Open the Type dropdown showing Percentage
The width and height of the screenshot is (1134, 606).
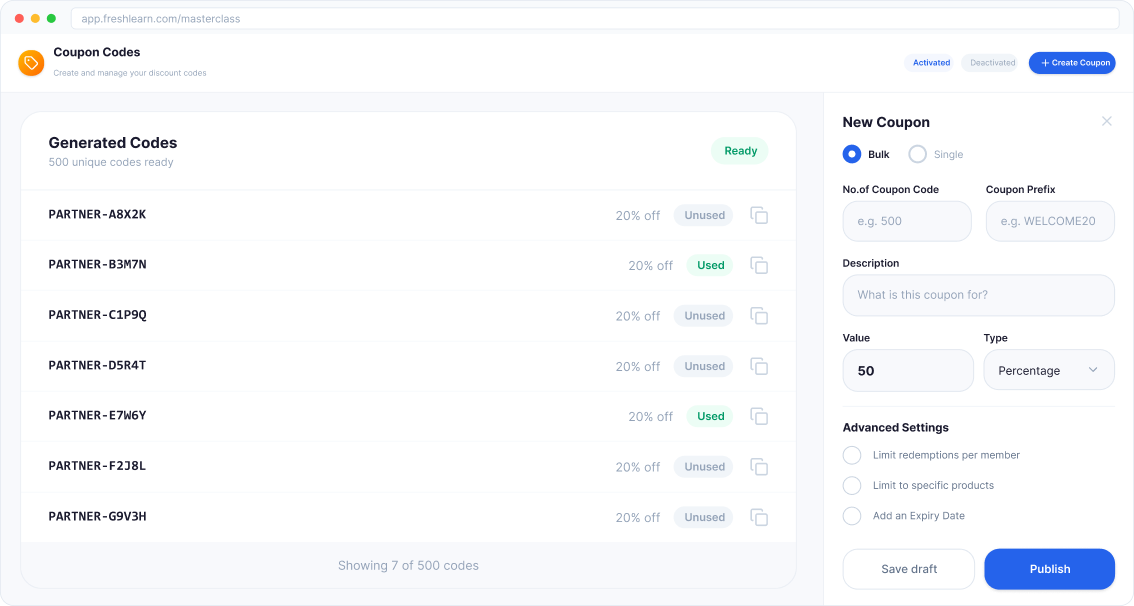1049,369
